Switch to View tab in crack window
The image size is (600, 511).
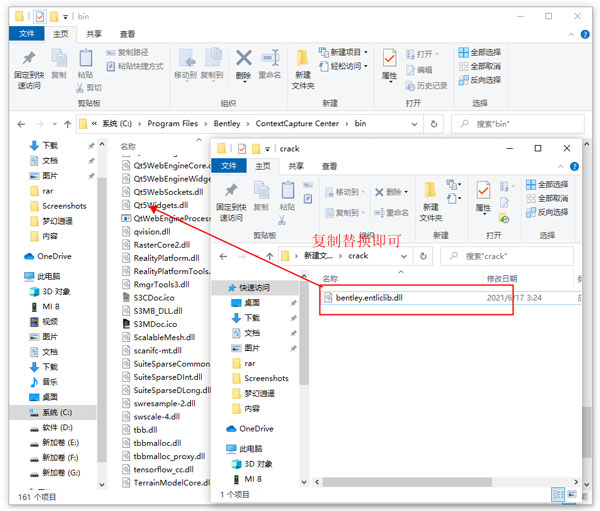point(329,166)
